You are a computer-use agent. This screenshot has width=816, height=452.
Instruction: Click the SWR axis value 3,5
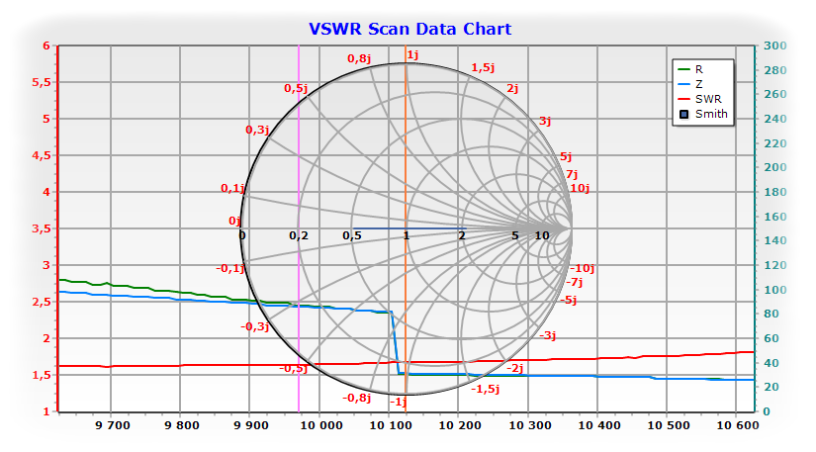pos(42,229)
